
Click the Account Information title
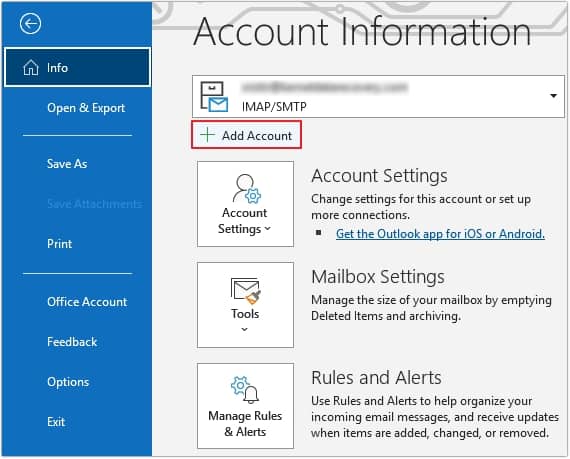tap(362, 32)
